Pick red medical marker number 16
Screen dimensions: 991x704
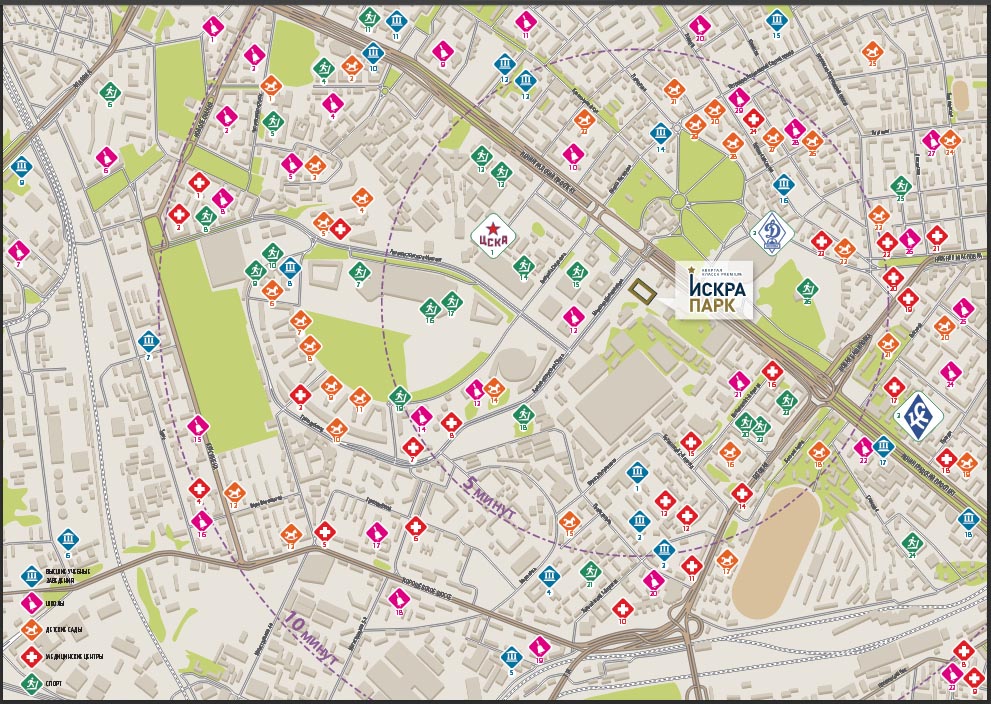772,371
